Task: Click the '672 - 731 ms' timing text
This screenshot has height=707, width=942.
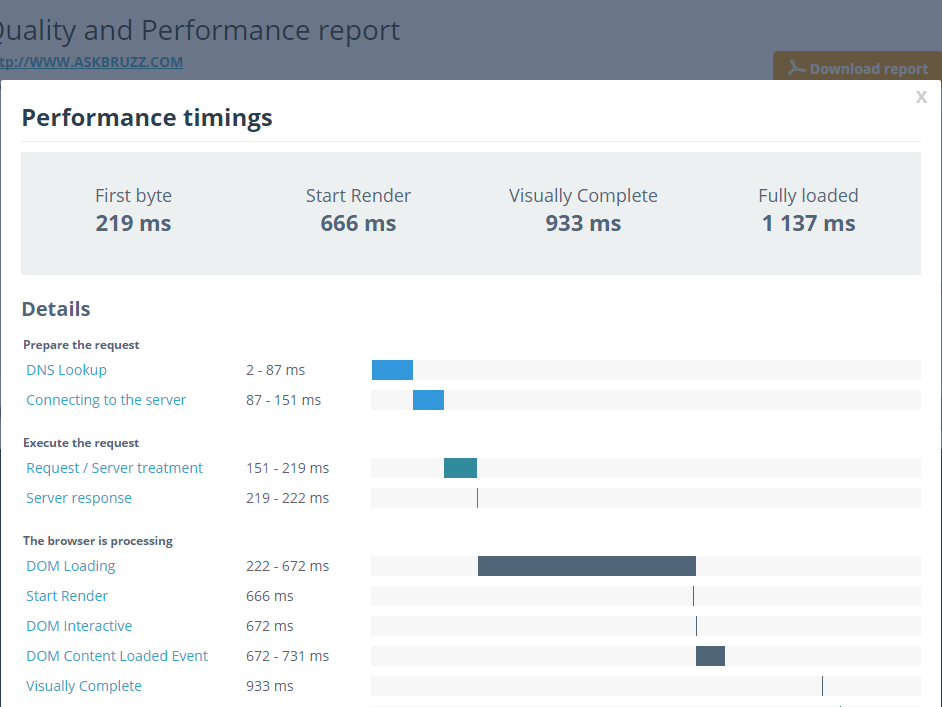Action: (x=287, y=656)
